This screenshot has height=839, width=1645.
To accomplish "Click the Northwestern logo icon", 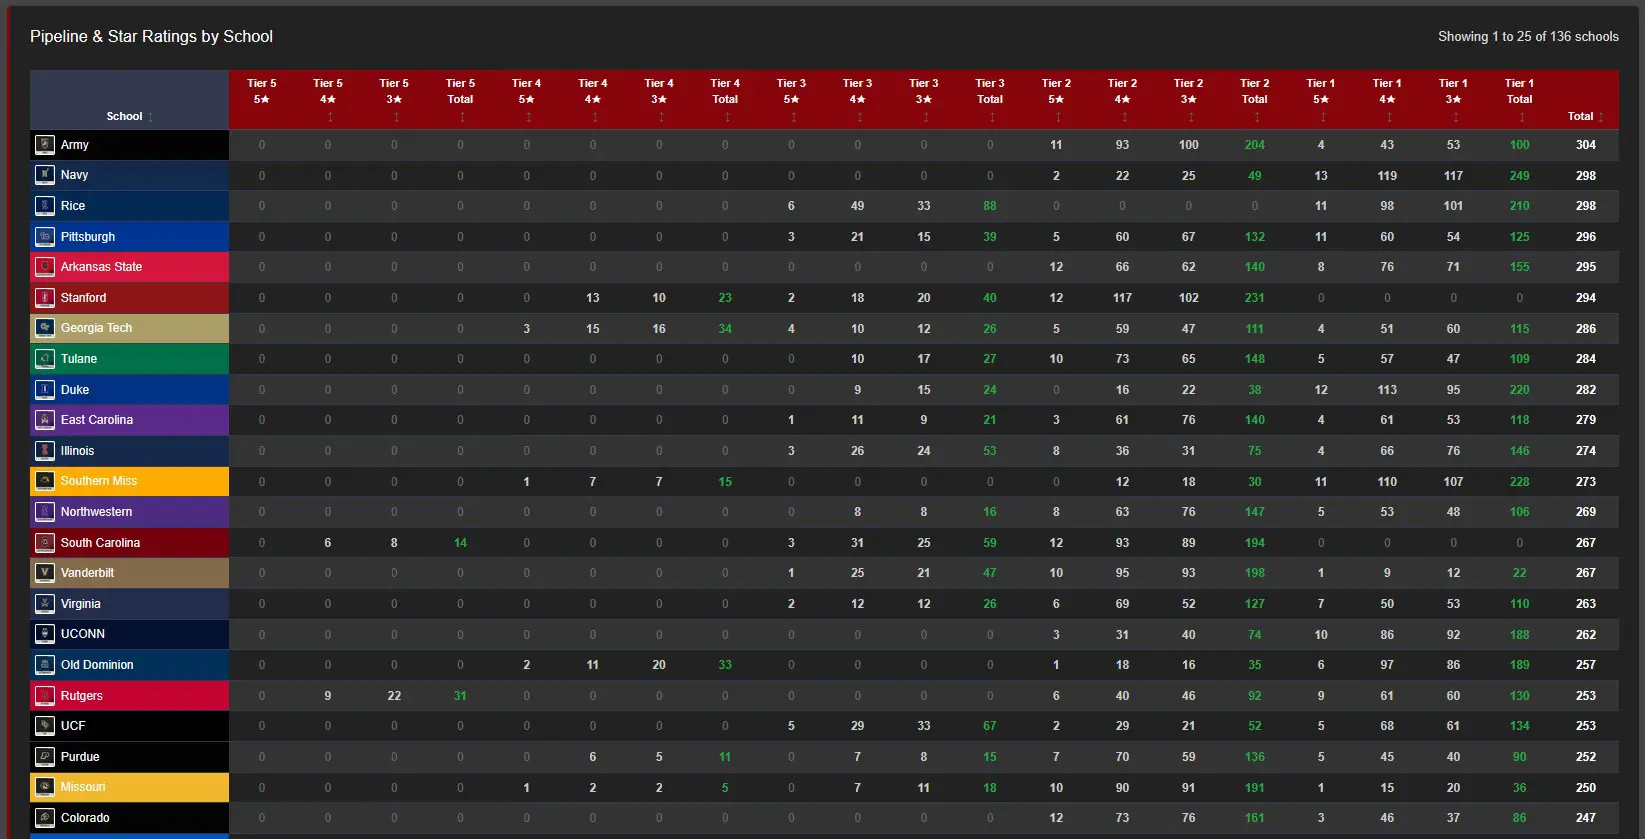I will (x=45, y=512).
